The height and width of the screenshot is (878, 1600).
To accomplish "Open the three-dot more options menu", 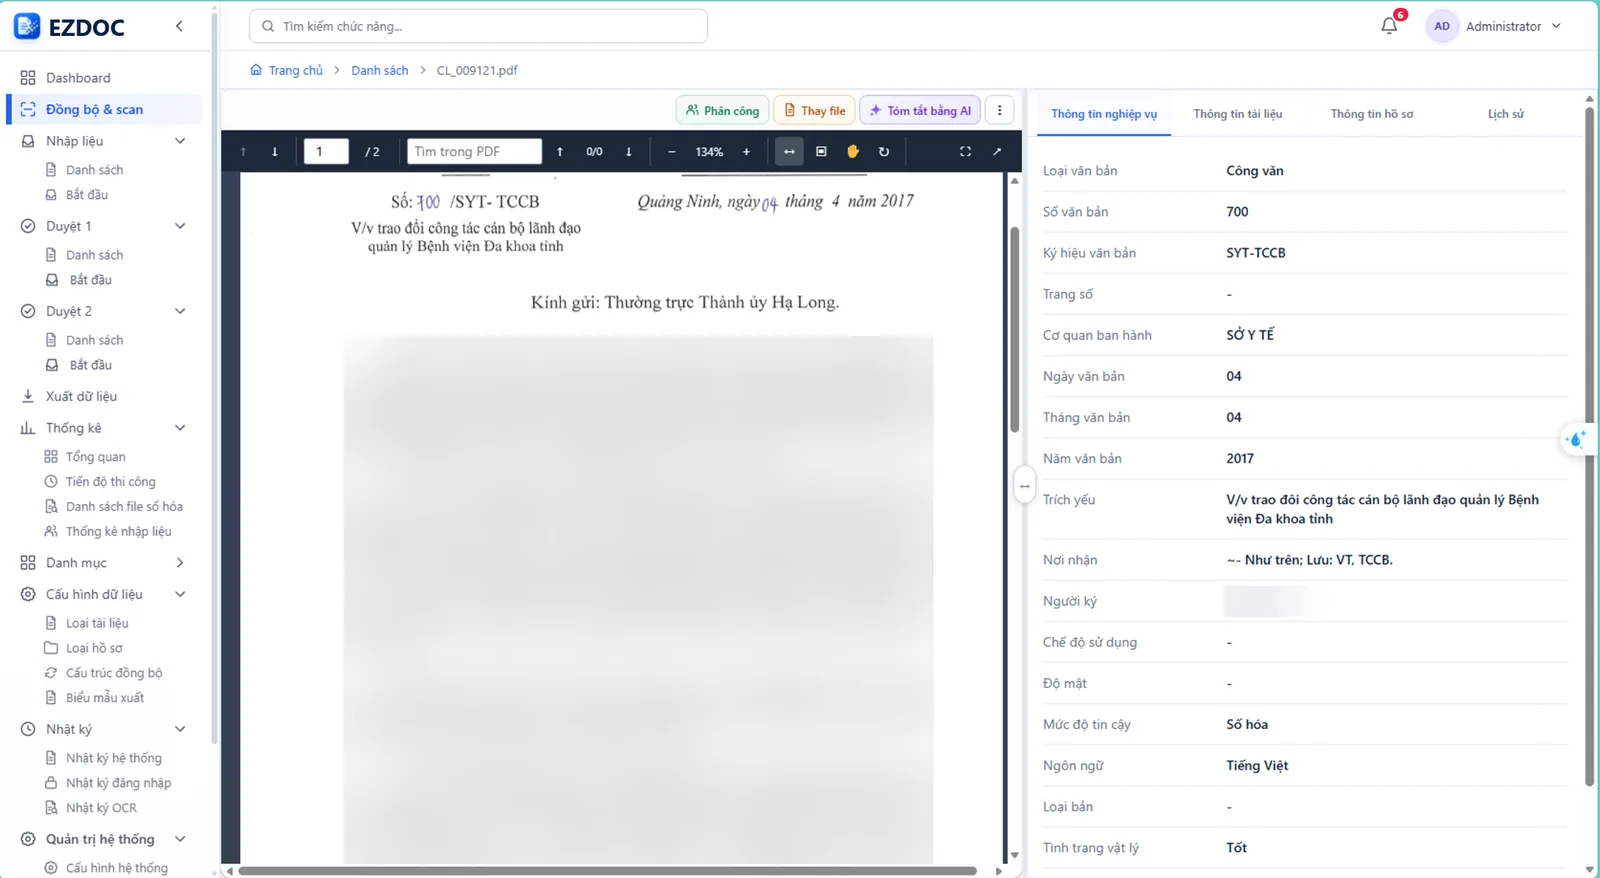I will [x=999, y=111].
